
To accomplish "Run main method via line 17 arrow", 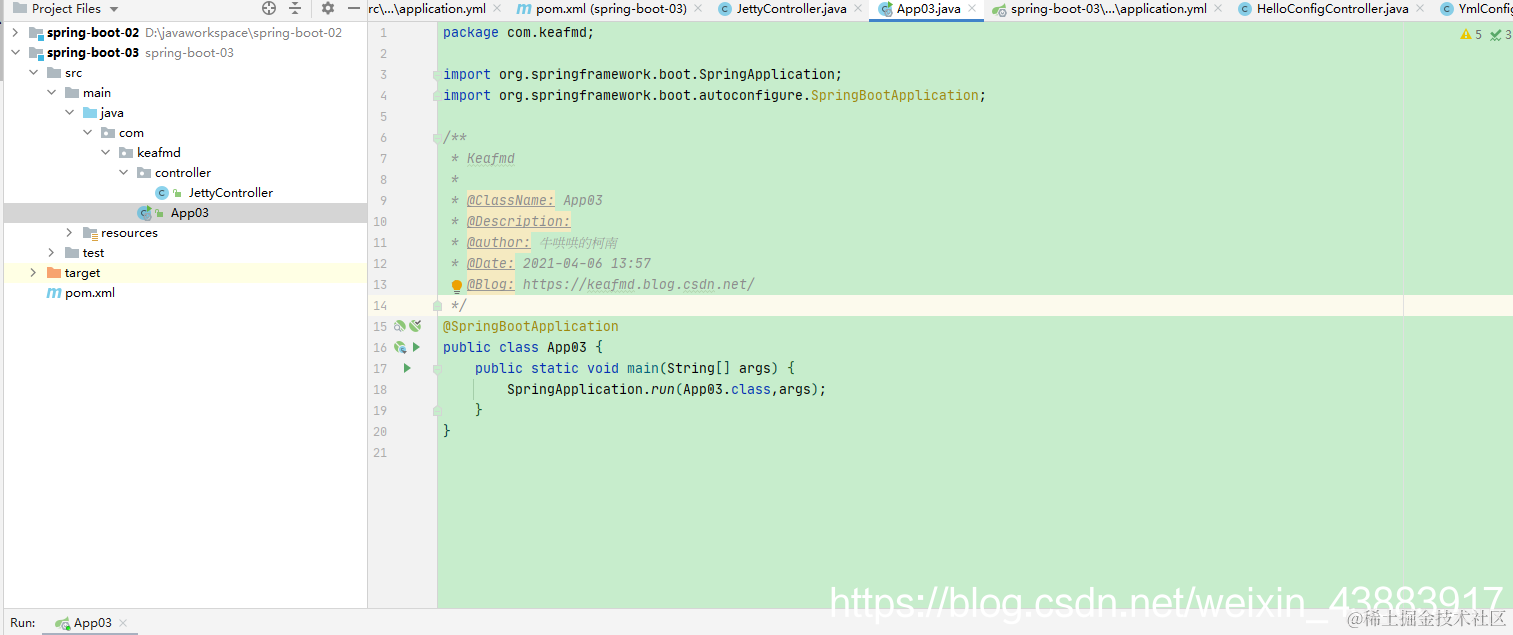I will coord(407,368).
